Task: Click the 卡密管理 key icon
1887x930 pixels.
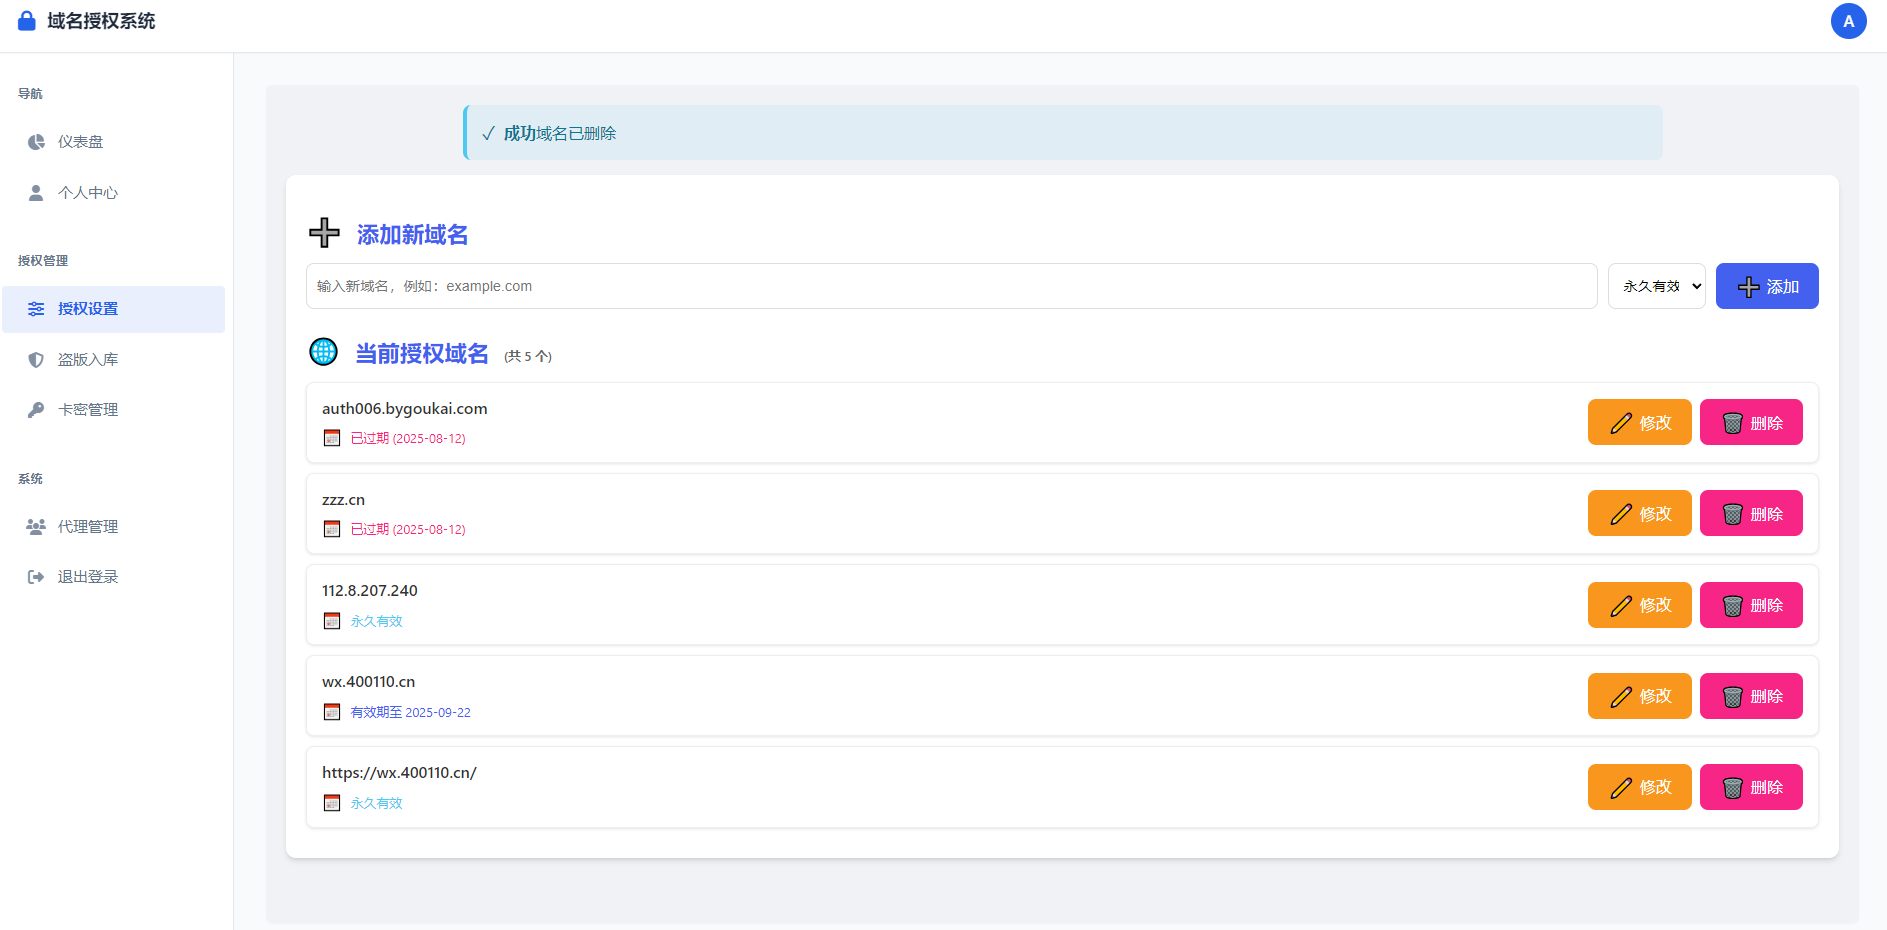Action: pyautogui.click(x=36, y=410)
